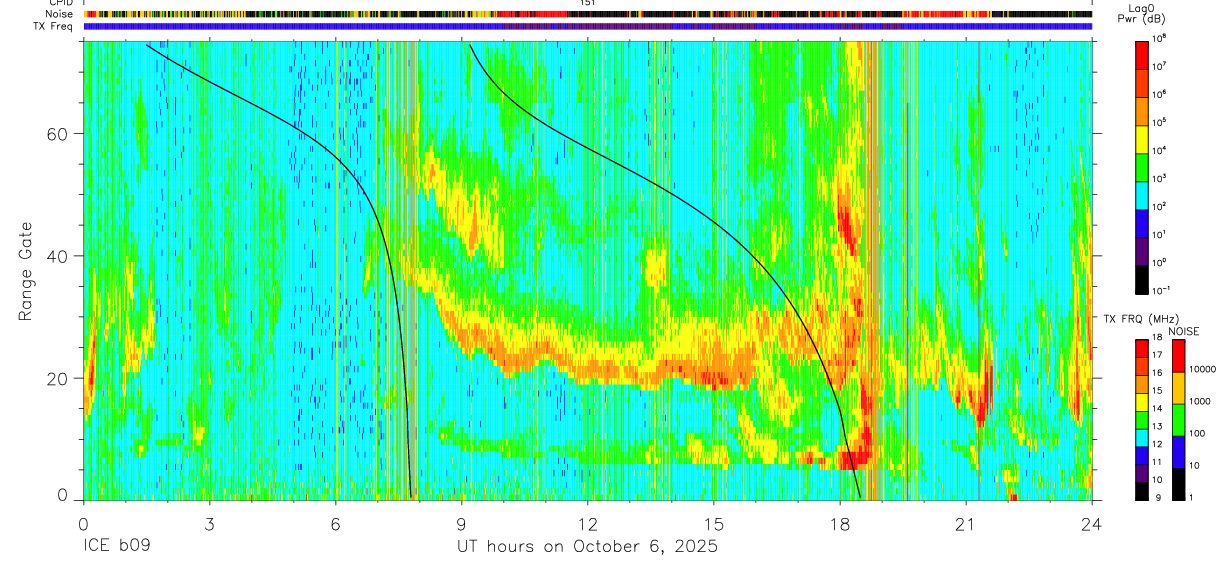Click the x-axis tick label '6'
Viewport: 1228px width, 567px height.
336,524
